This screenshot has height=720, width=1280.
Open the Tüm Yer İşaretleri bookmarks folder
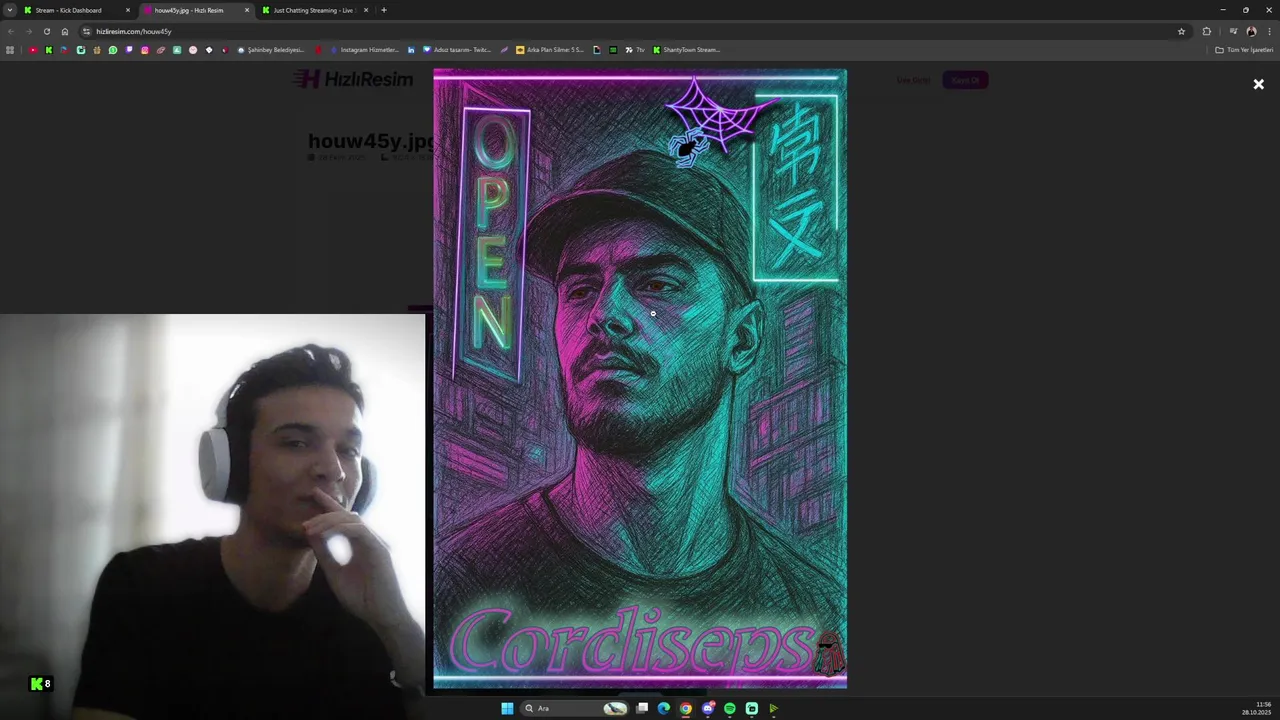[1244, 50]
